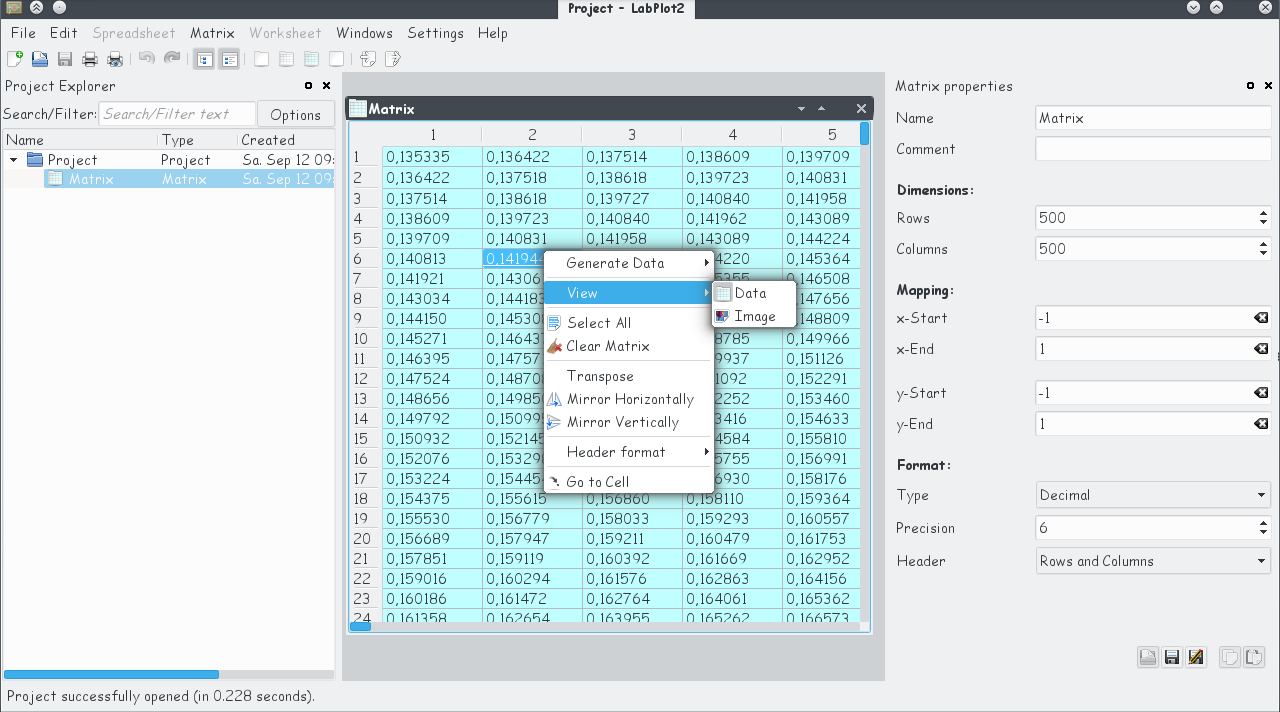This screenshot has height=712, width=1280.
Task: Click the print preview toolbar icon
Action: (115, 59)
